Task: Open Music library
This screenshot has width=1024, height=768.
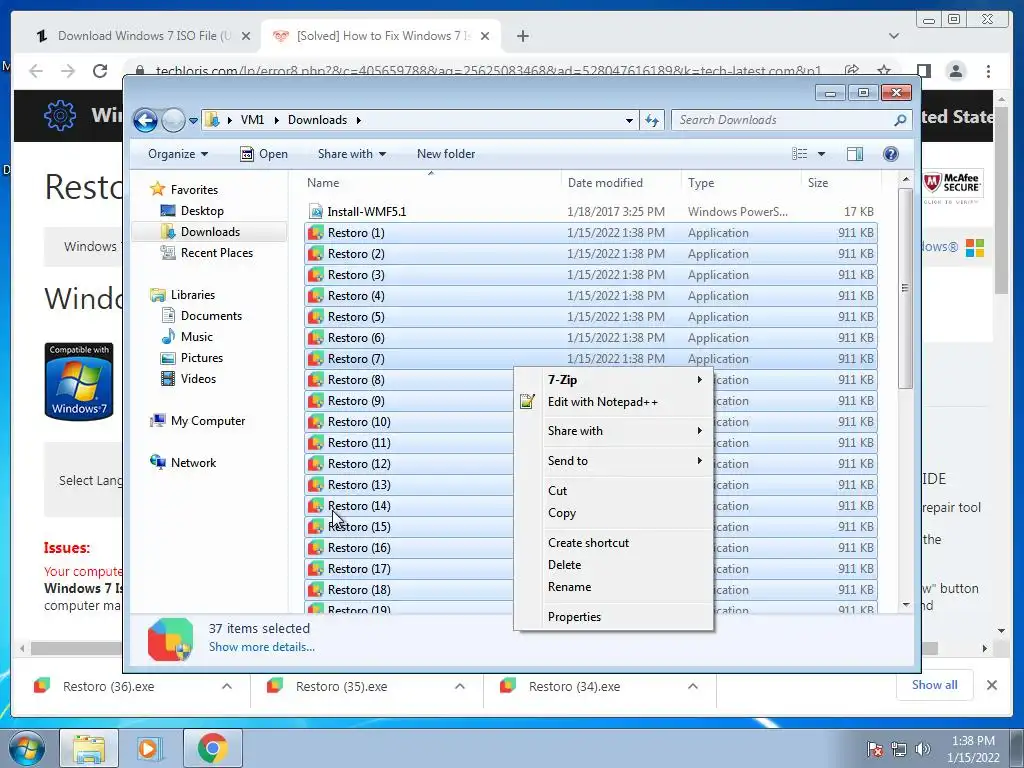Action: (x=196, y=337)
